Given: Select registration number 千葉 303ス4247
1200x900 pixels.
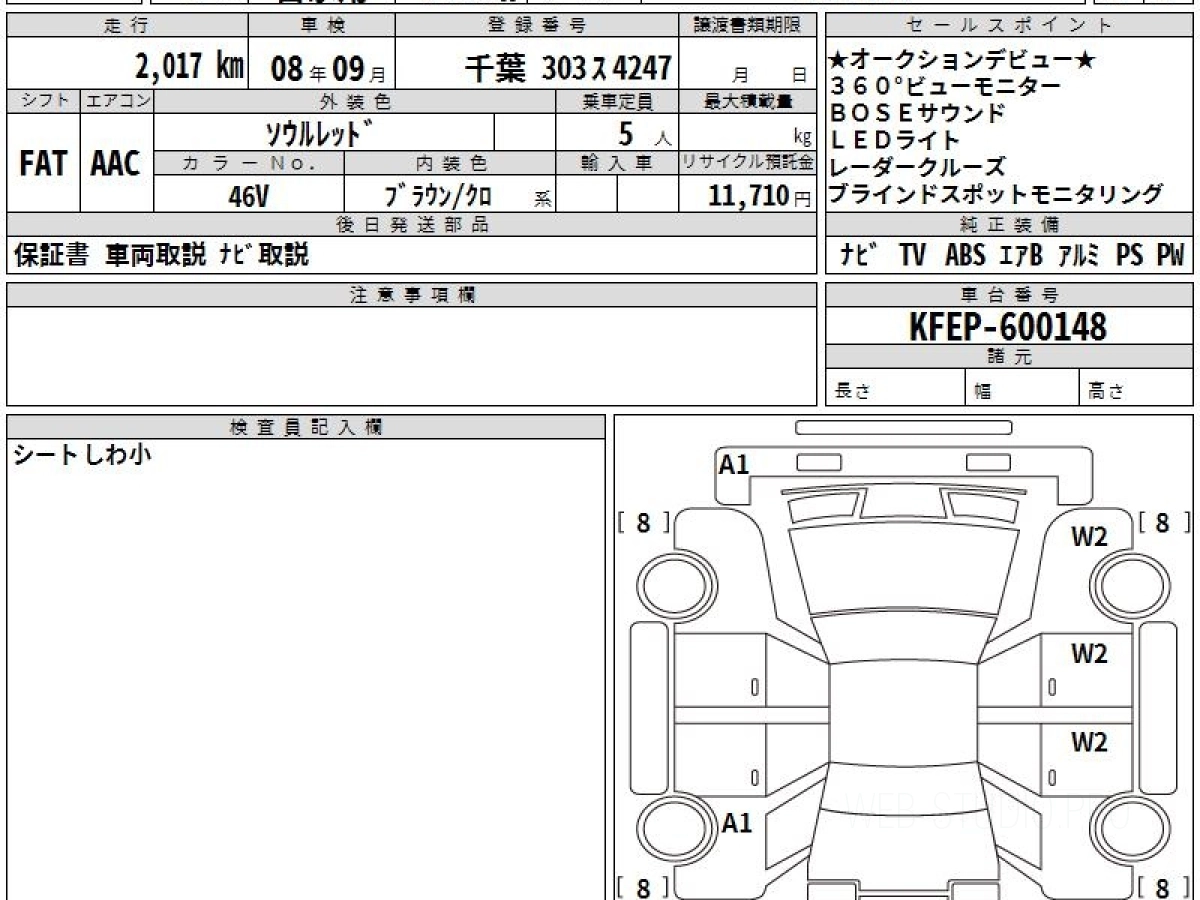Looking at the screenshot, I should click(568, 69).
